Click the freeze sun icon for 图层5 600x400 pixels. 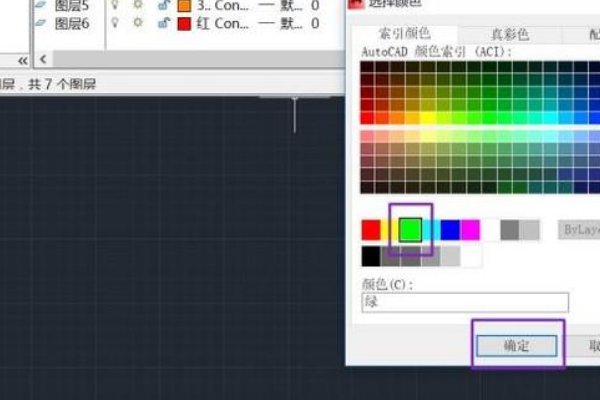coord(137,5)
